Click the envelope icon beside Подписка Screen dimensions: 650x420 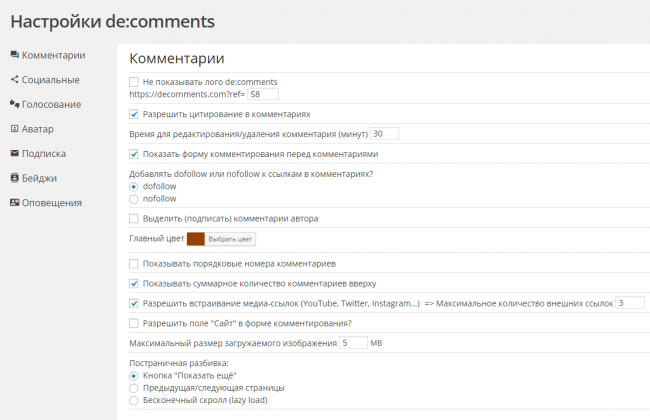(x=14, y=154)
